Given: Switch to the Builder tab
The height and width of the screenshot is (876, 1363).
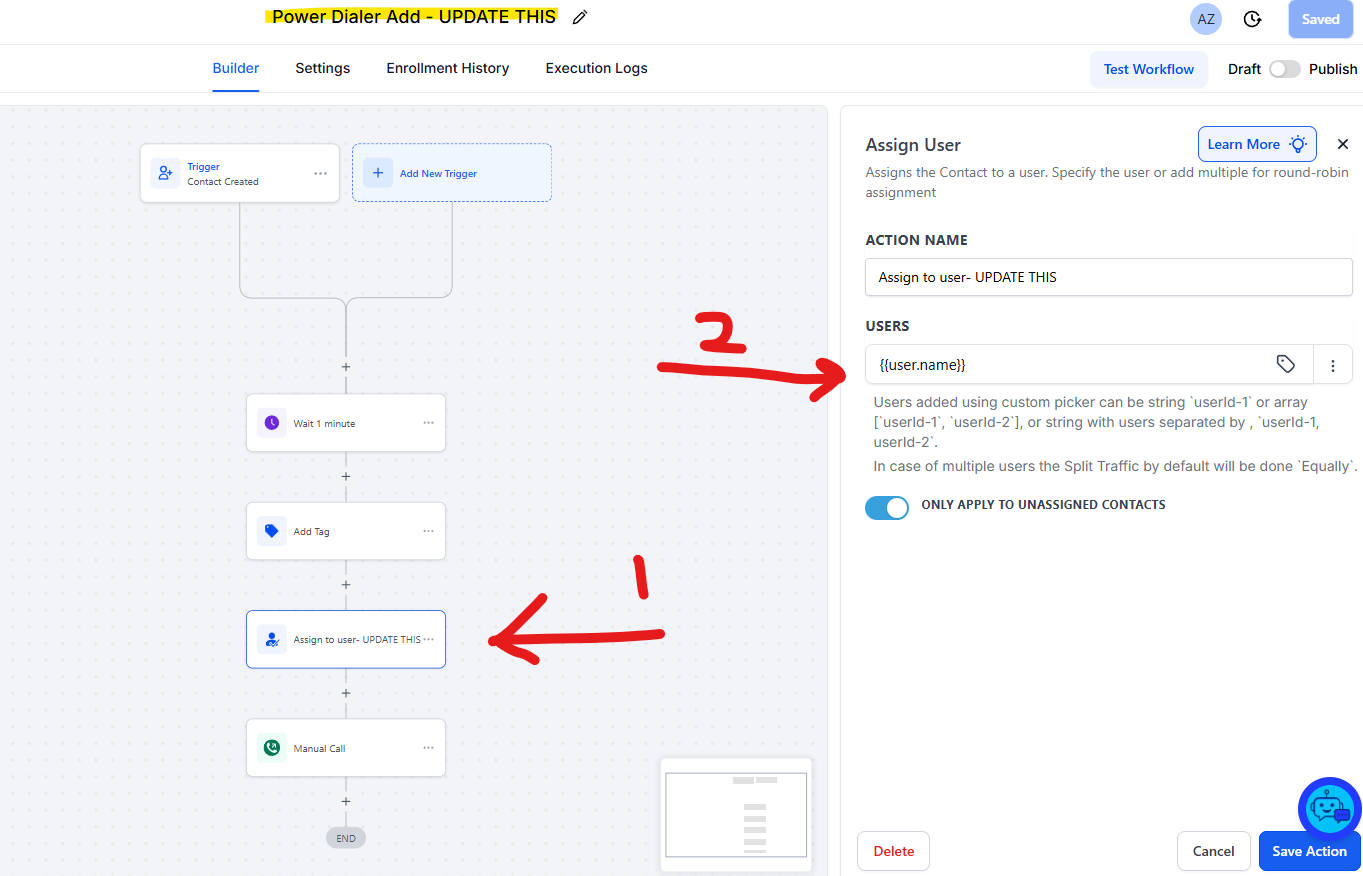Looking at the screenshot, I should point(236,68).
